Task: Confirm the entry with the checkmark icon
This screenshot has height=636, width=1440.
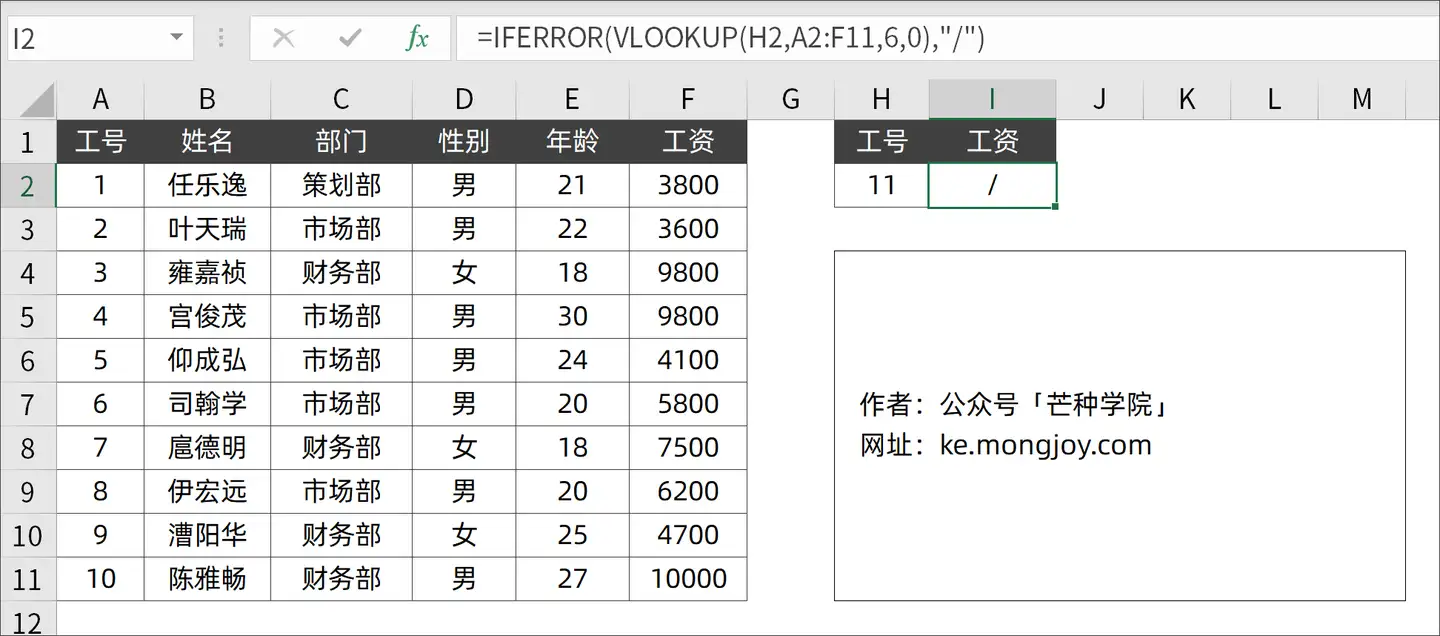Action: [350, 38]
